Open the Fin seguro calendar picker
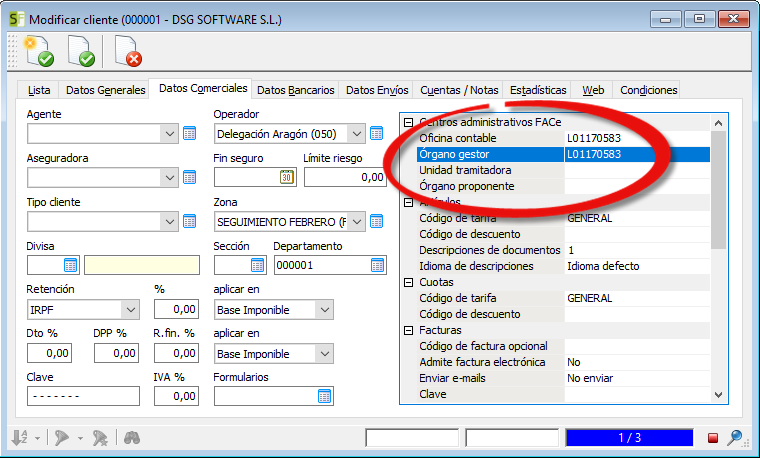The image size is (760, 458). point(286,177)
